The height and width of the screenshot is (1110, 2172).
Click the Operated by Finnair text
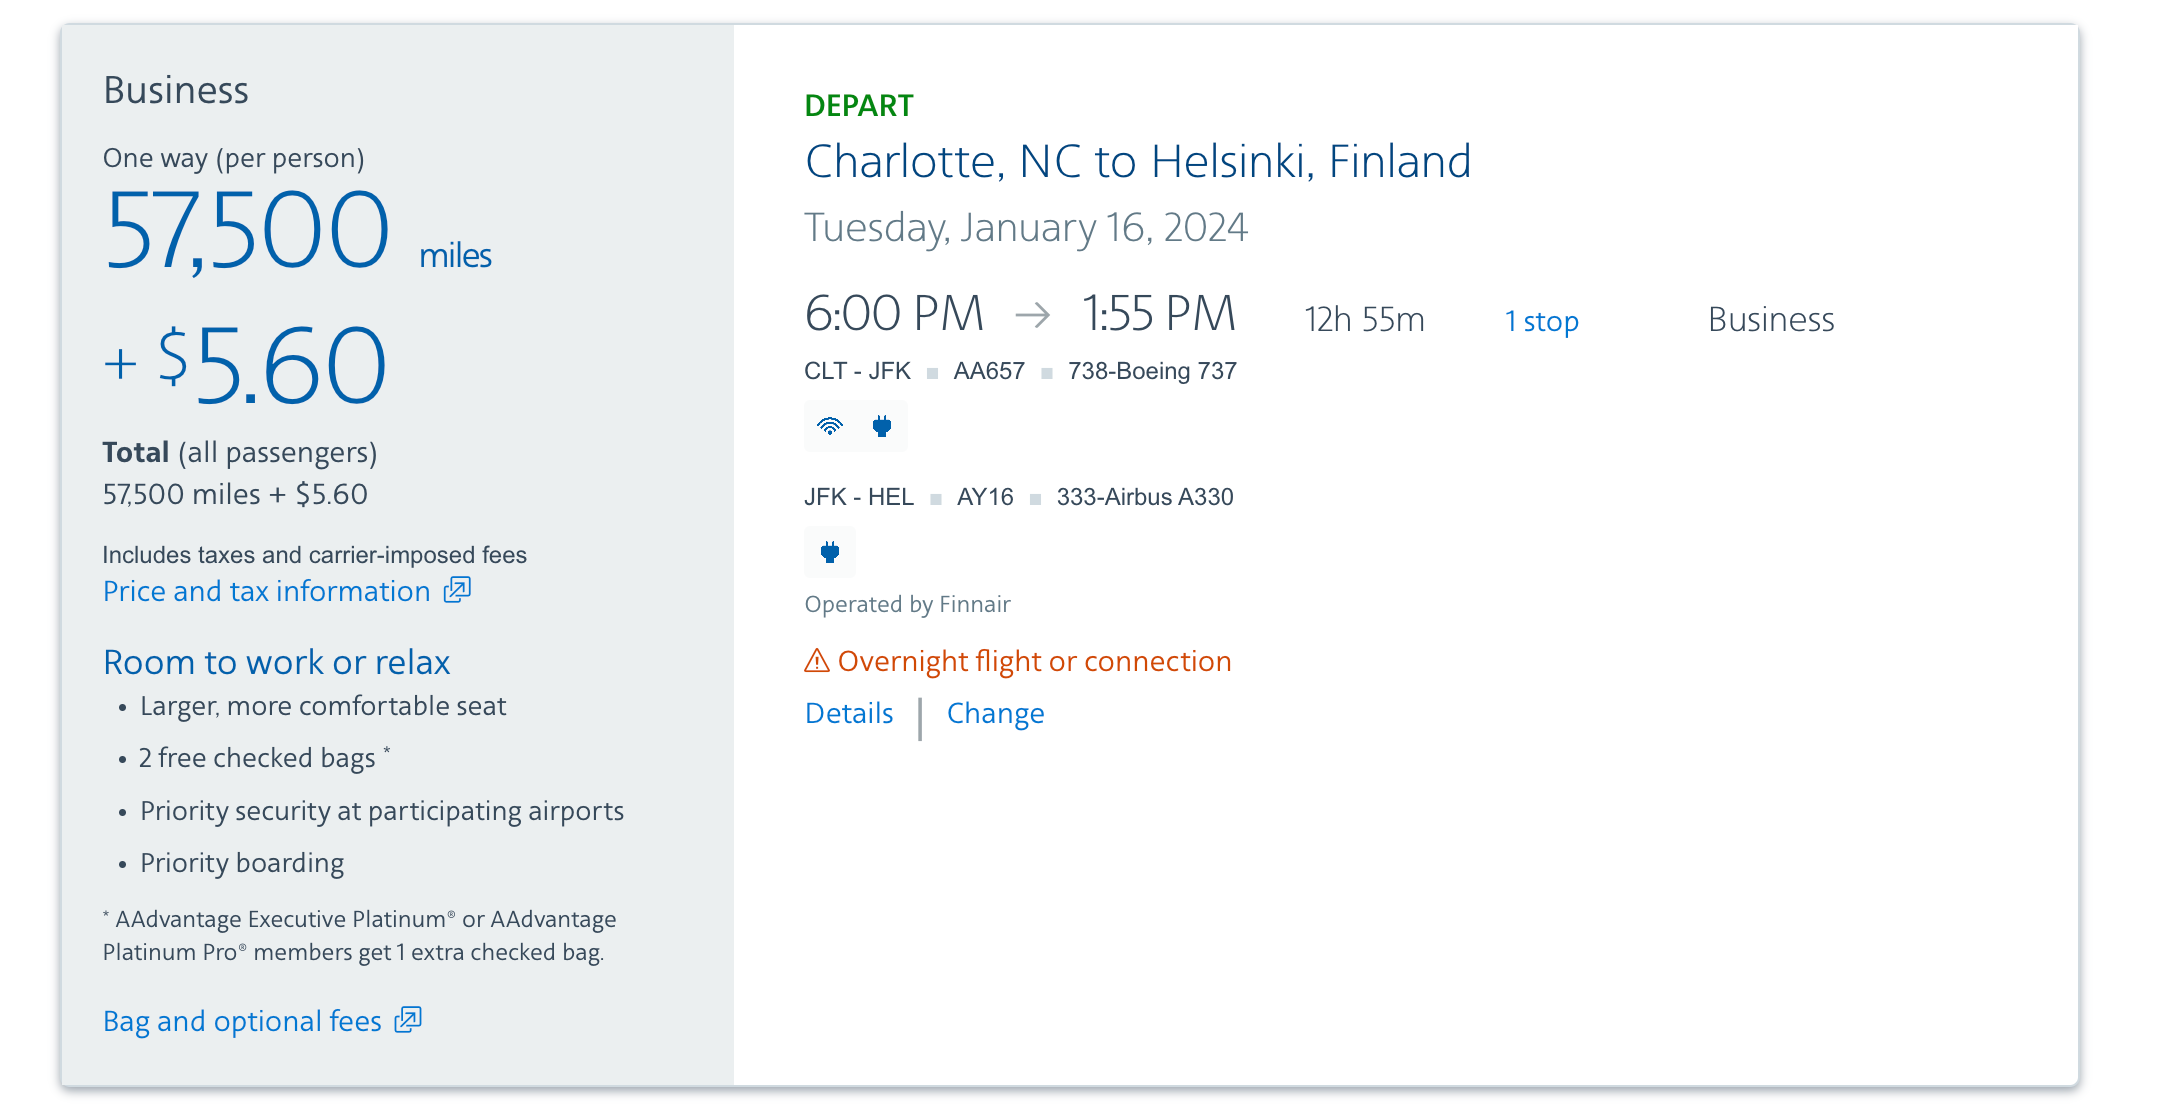point(908,604)
